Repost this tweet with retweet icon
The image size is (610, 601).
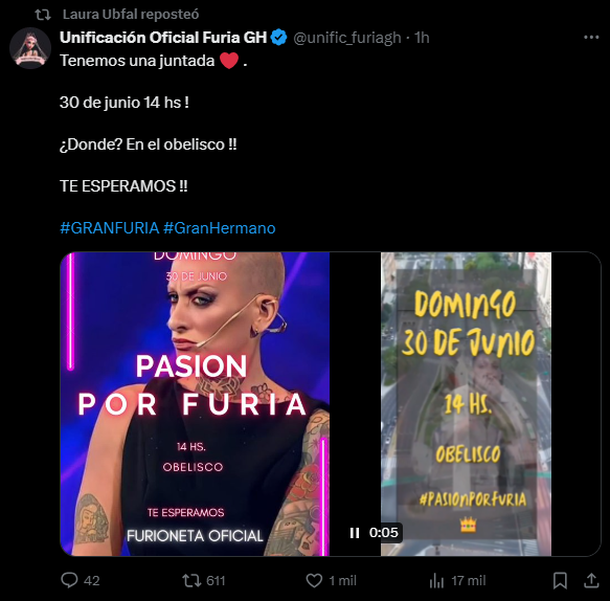191,581
